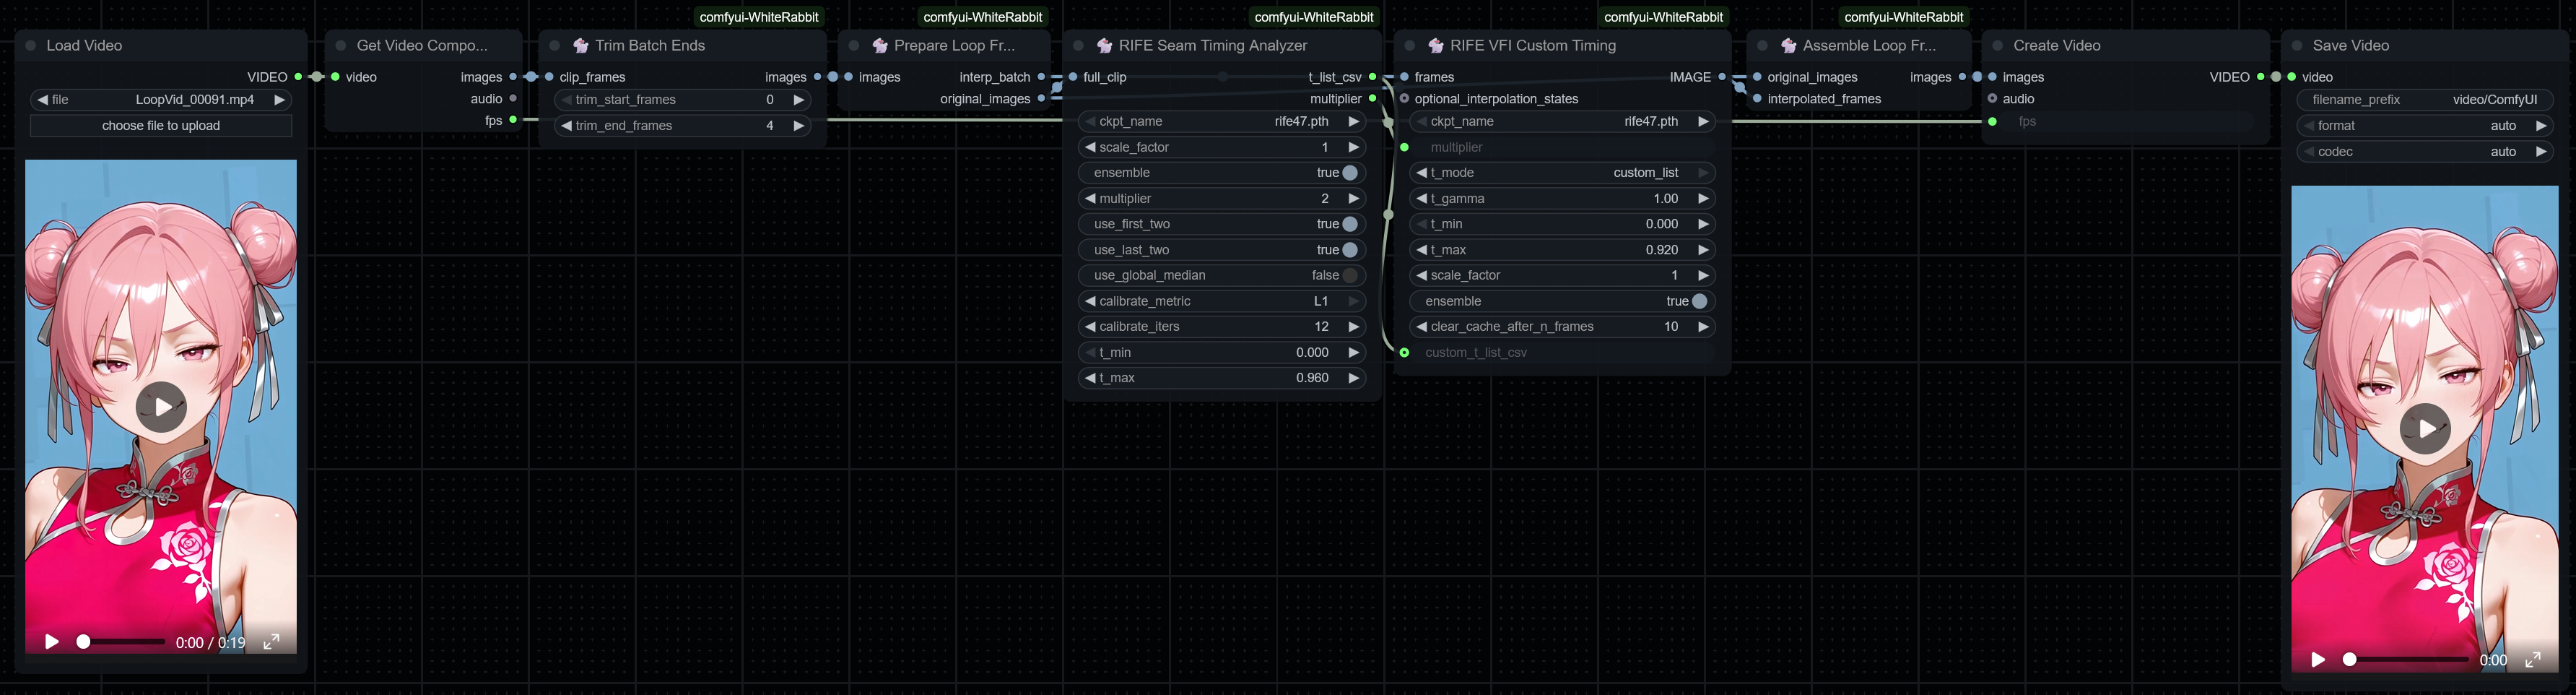
Task: Click the seek slider on the Load Video preview
Action: [120, 641]
